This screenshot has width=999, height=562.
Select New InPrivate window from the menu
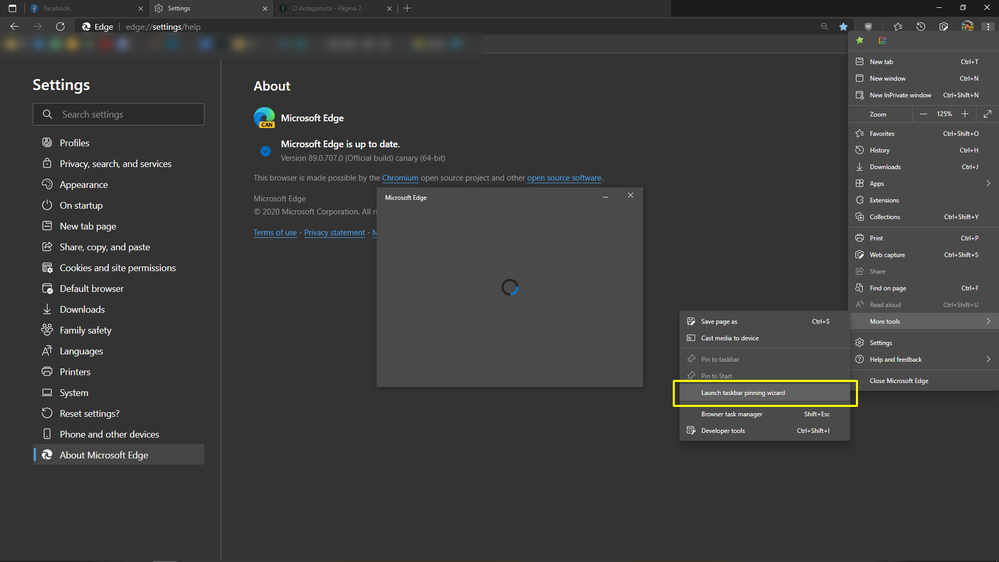(924, 95)
